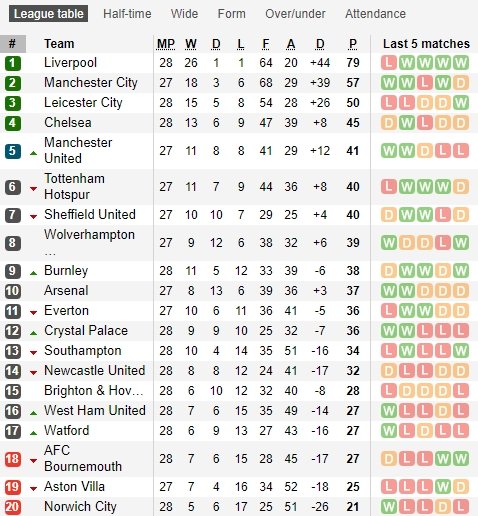Click the red position 20 badge
Image resolution: width=478 pixels, height=516 pixels.
coord(13,507)
